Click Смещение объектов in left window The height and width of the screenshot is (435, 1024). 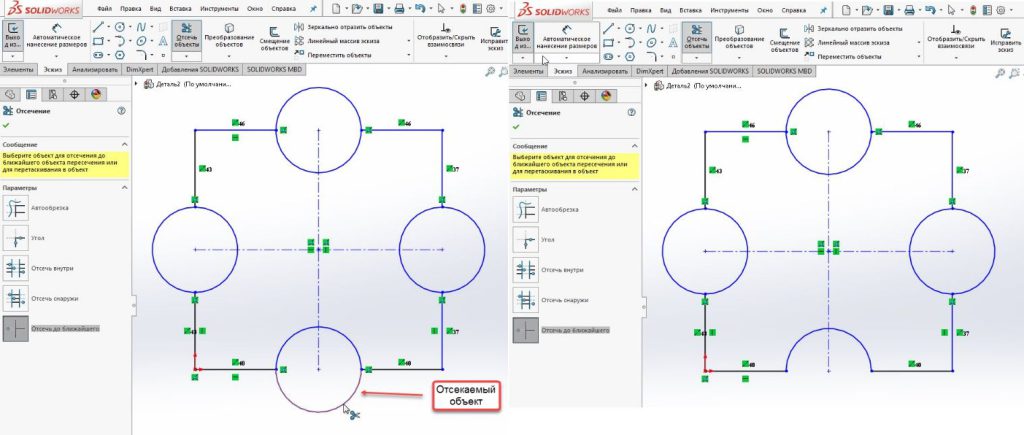[x=274, y=39]
